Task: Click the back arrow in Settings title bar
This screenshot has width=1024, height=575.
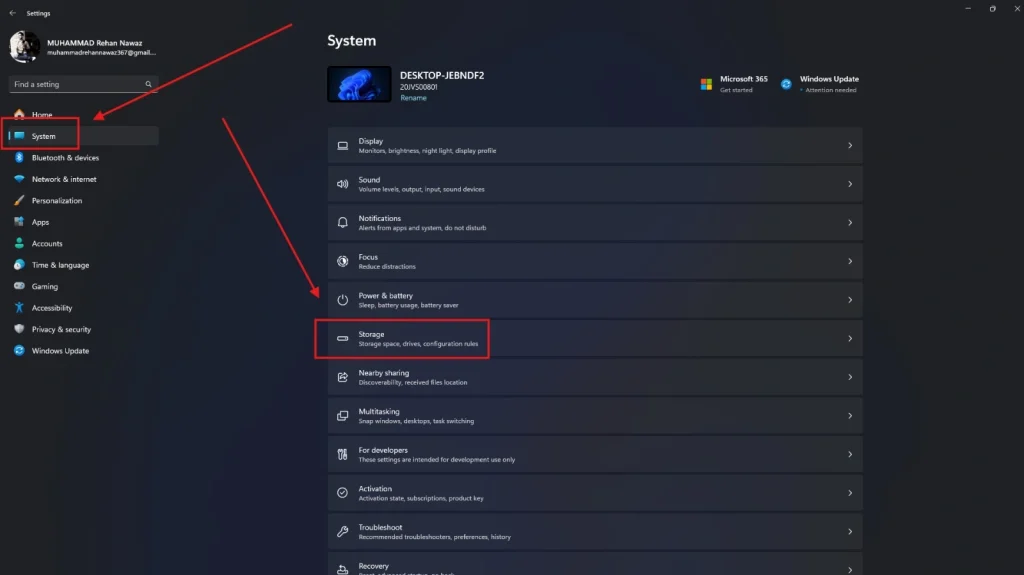Action: (x=12, y=13)
